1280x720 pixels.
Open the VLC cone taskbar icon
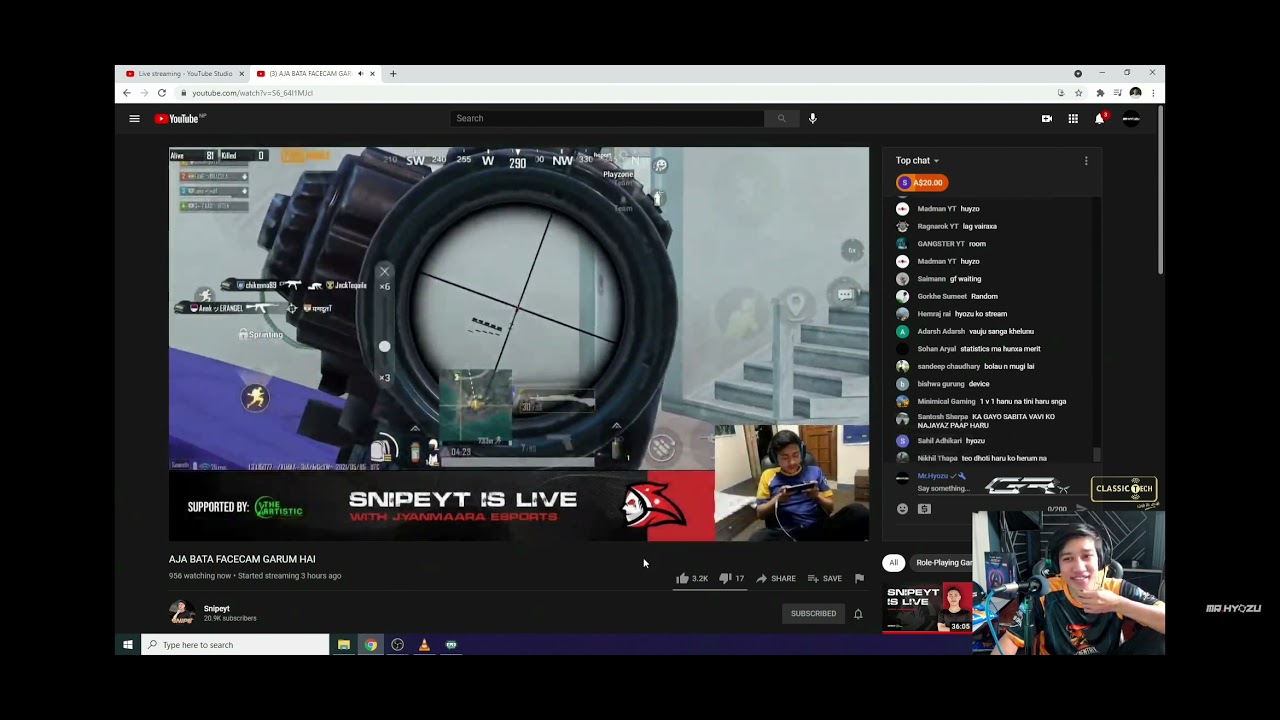(424, 645)
